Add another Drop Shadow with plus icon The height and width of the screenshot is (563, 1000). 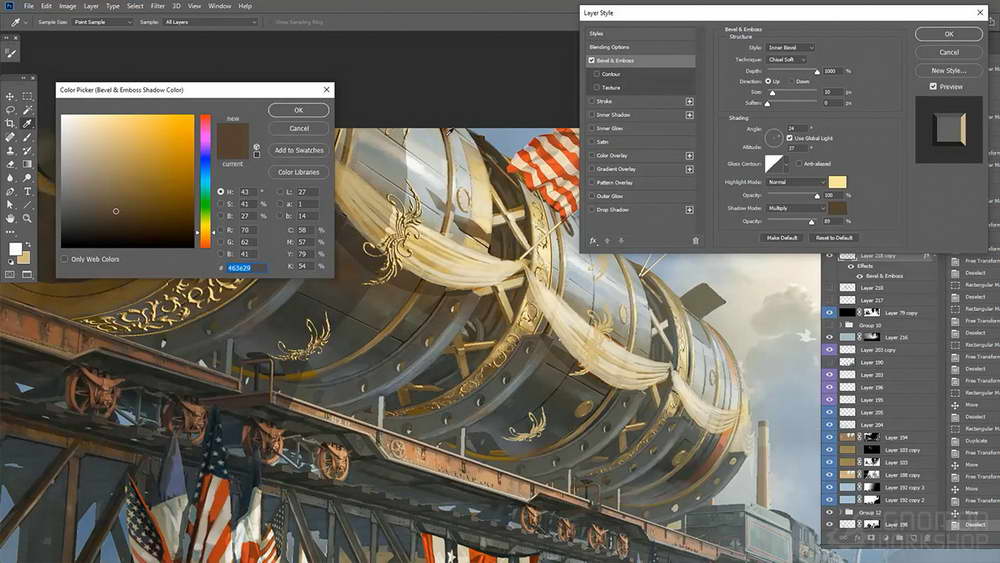point(689,210)
